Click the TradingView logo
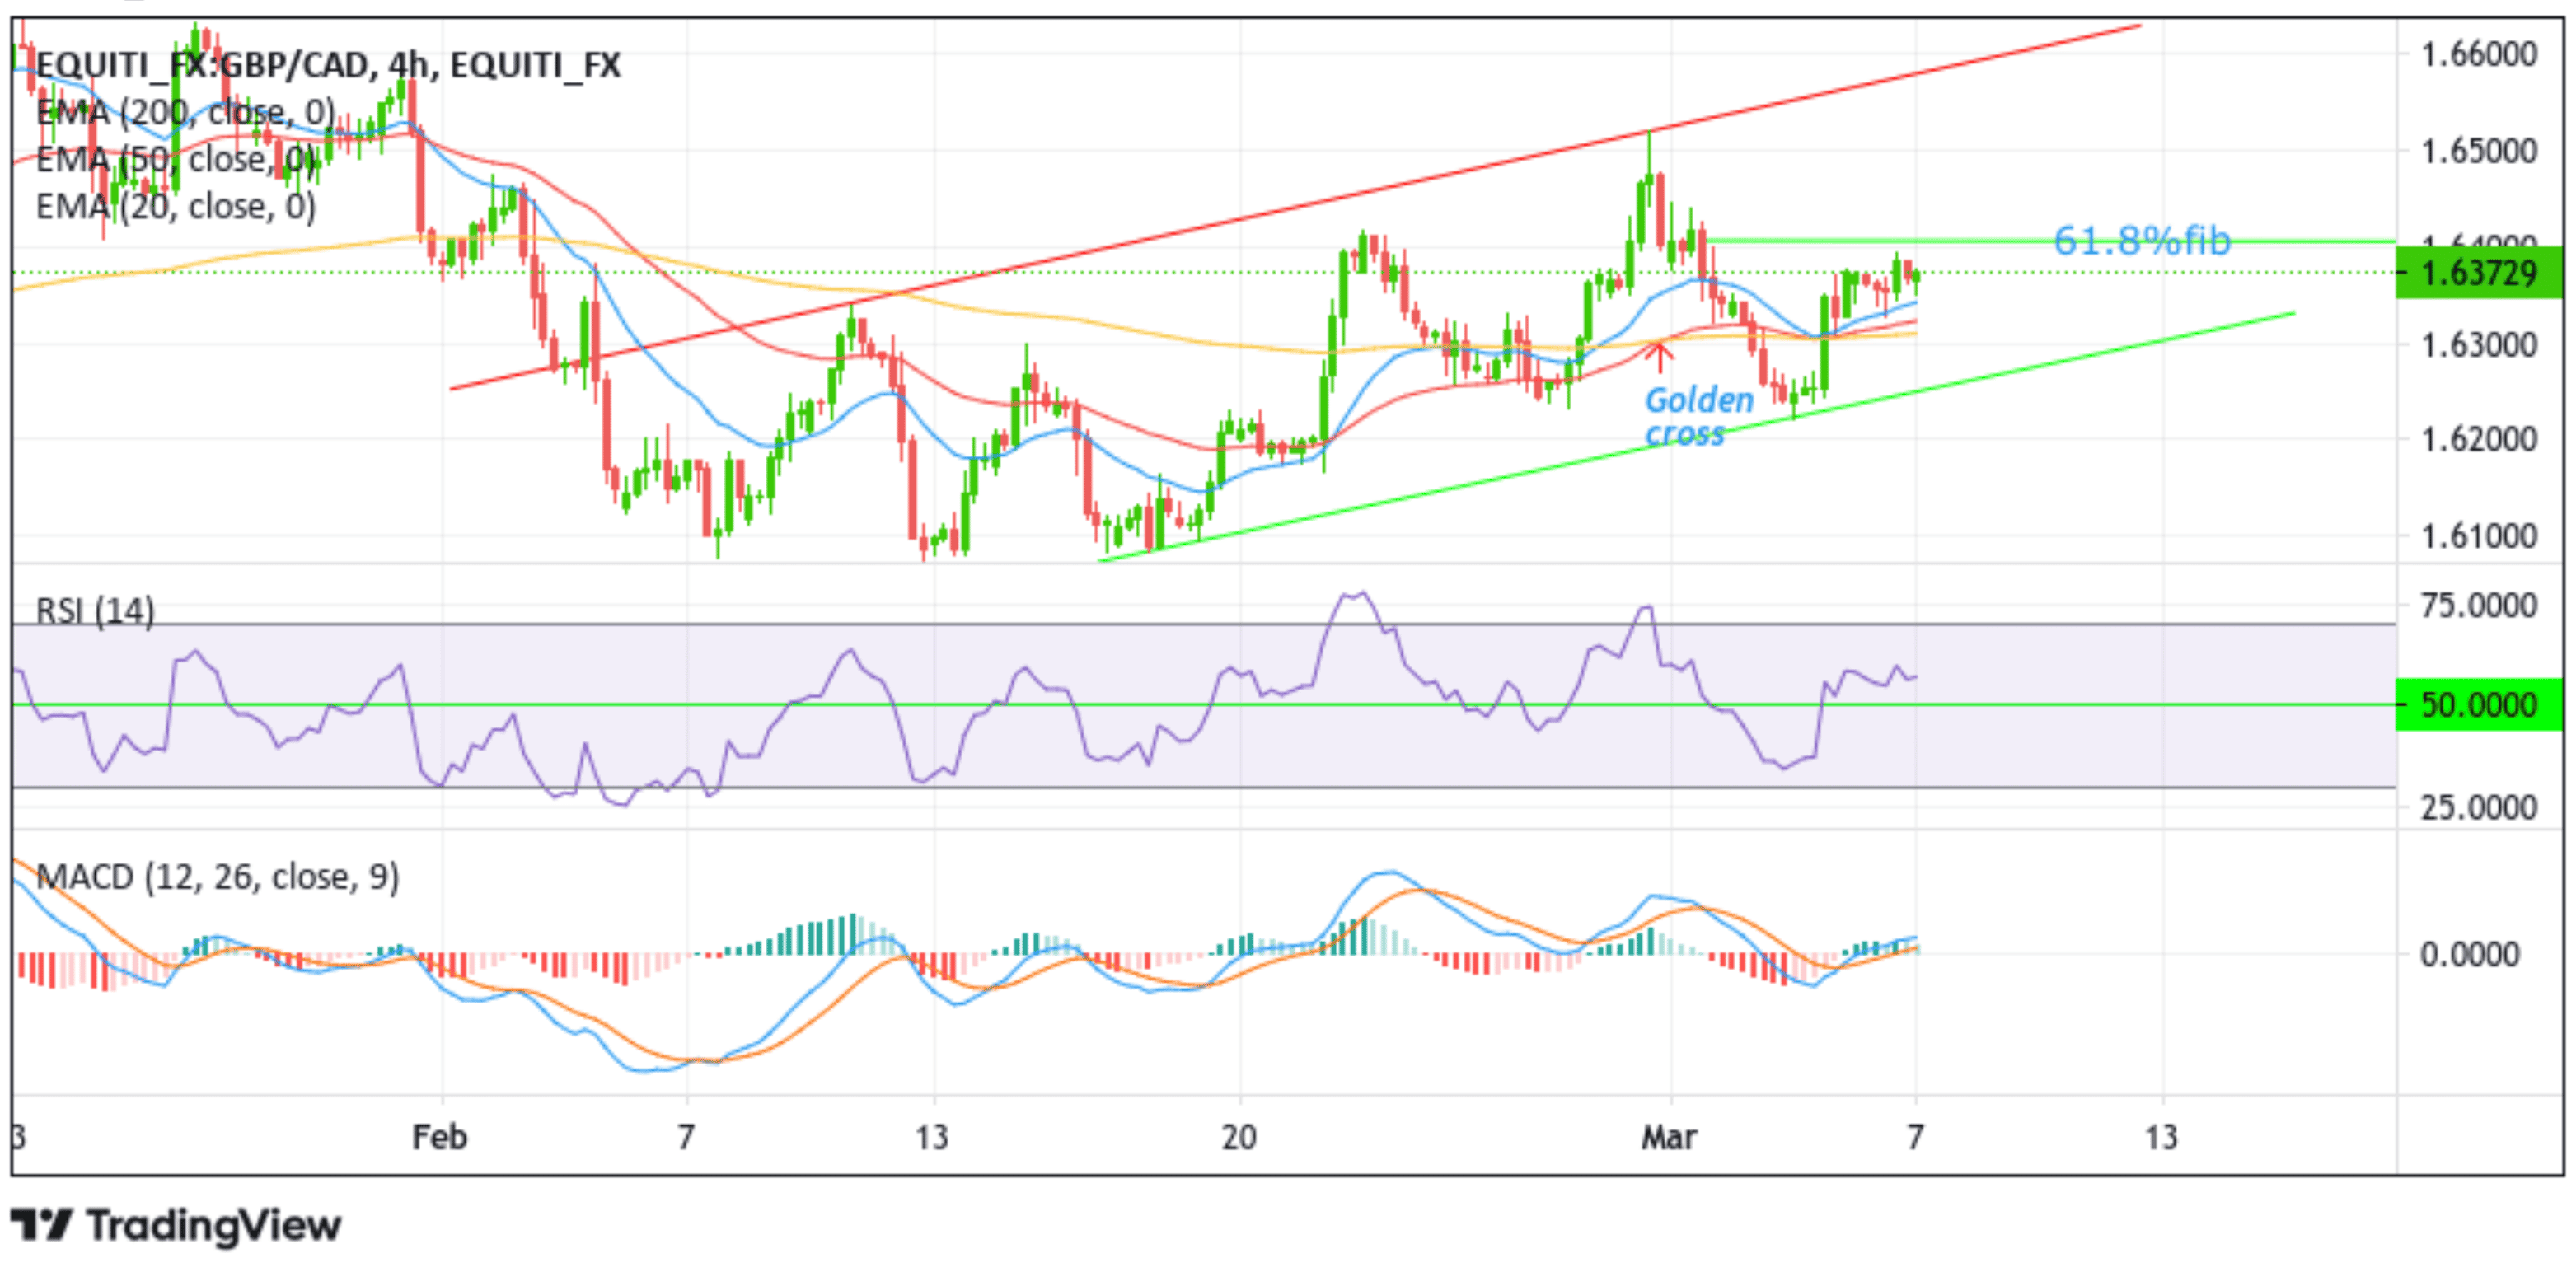 click(176, 1225)
